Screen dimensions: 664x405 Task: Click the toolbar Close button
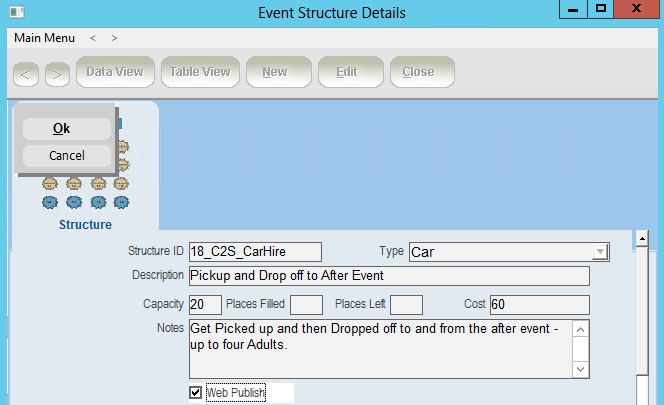[422, 72]
